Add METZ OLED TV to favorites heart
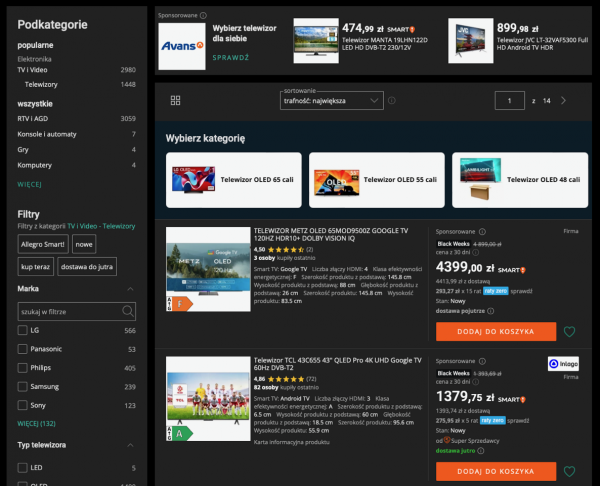Viewport: 600px width, 486px height. click(x=569, y=332)
